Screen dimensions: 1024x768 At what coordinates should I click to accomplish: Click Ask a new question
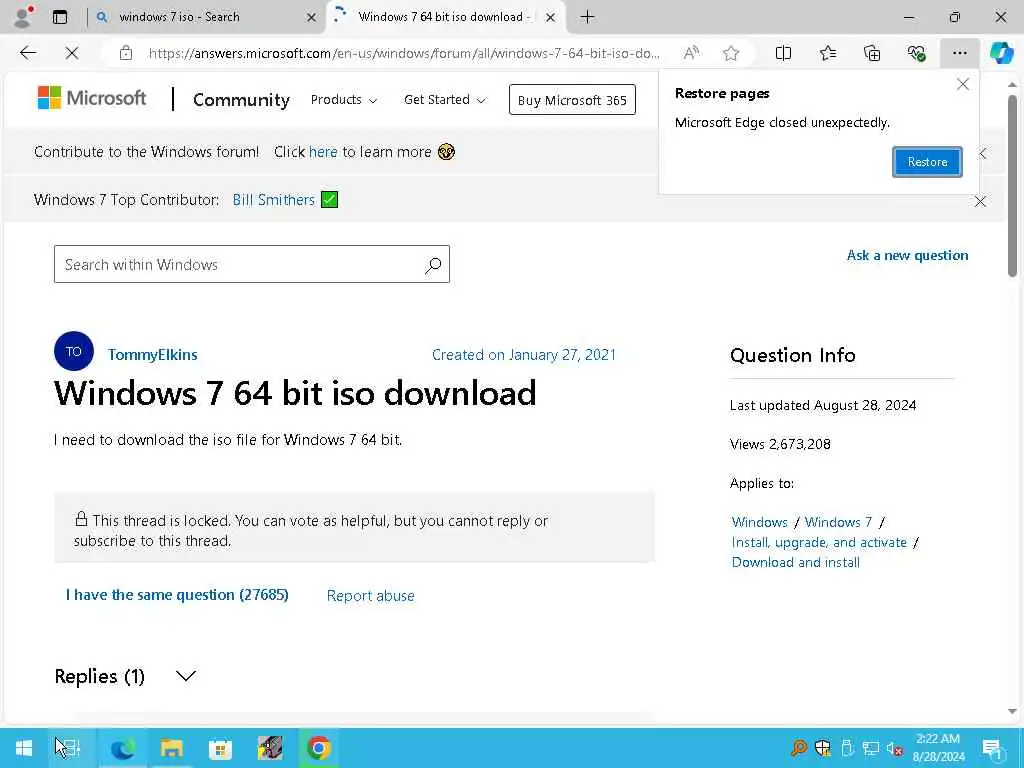pos(907,255)
